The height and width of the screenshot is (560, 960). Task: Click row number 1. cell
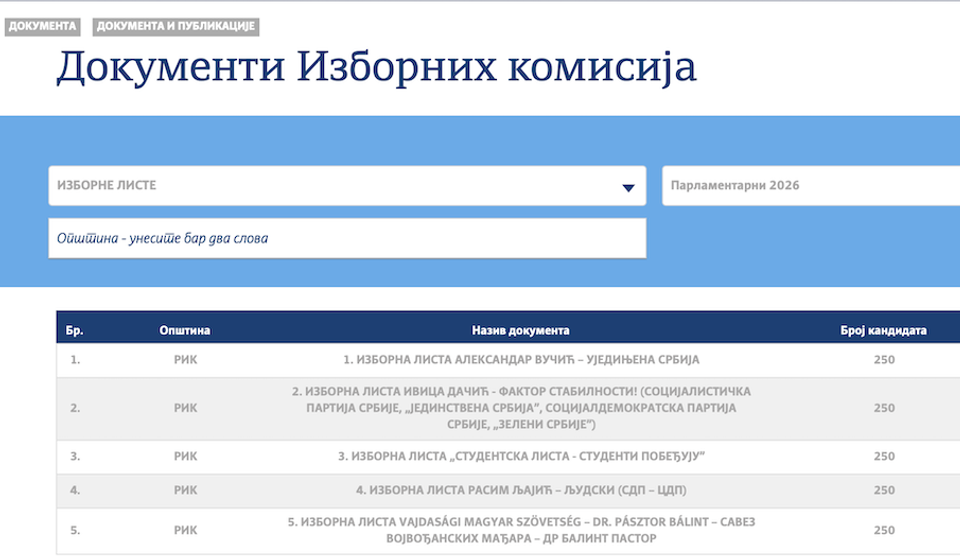pyautogui.click(x=75, y=360)
